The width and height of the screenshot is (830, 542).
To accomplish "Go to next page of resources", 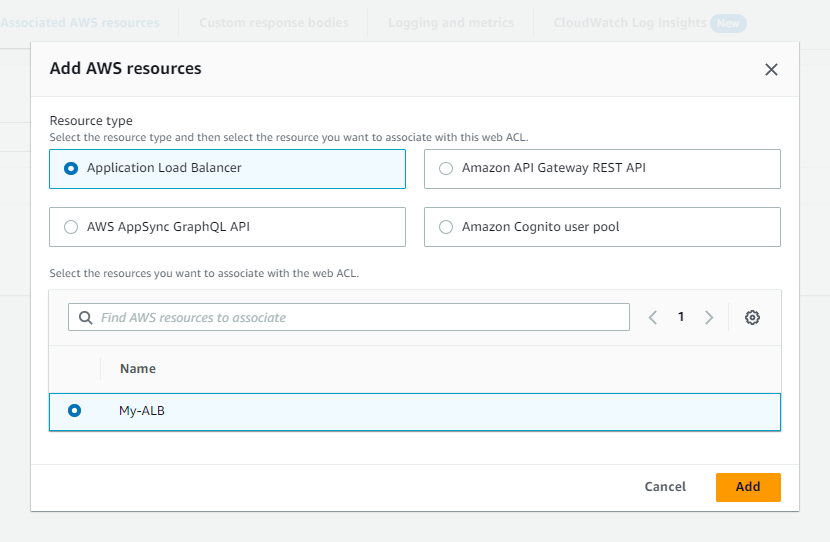I will point(709,318).
